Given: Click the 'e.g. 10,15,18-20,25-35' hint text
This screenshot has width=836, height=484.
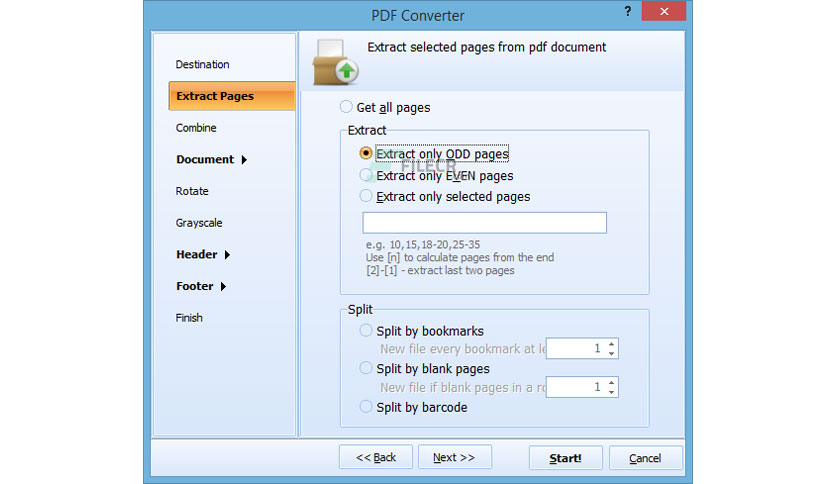Looking at the screenshot, I should 423,245.
